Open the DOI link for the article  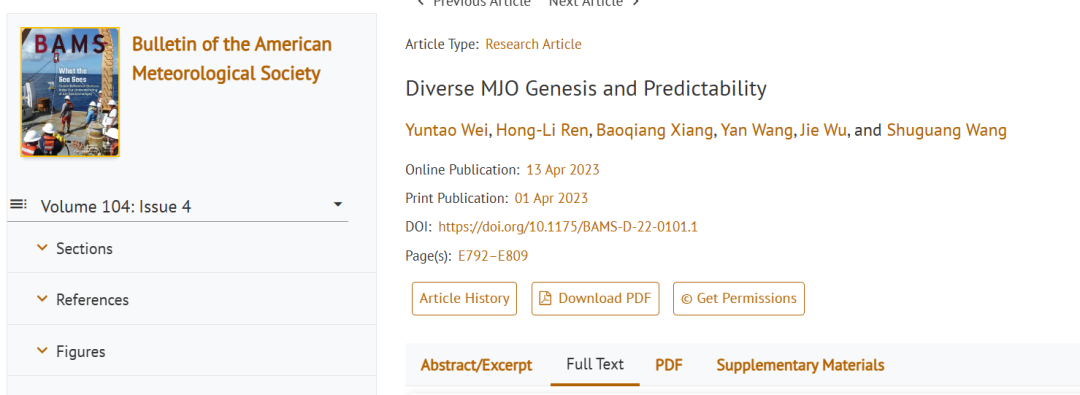point(568,227)
